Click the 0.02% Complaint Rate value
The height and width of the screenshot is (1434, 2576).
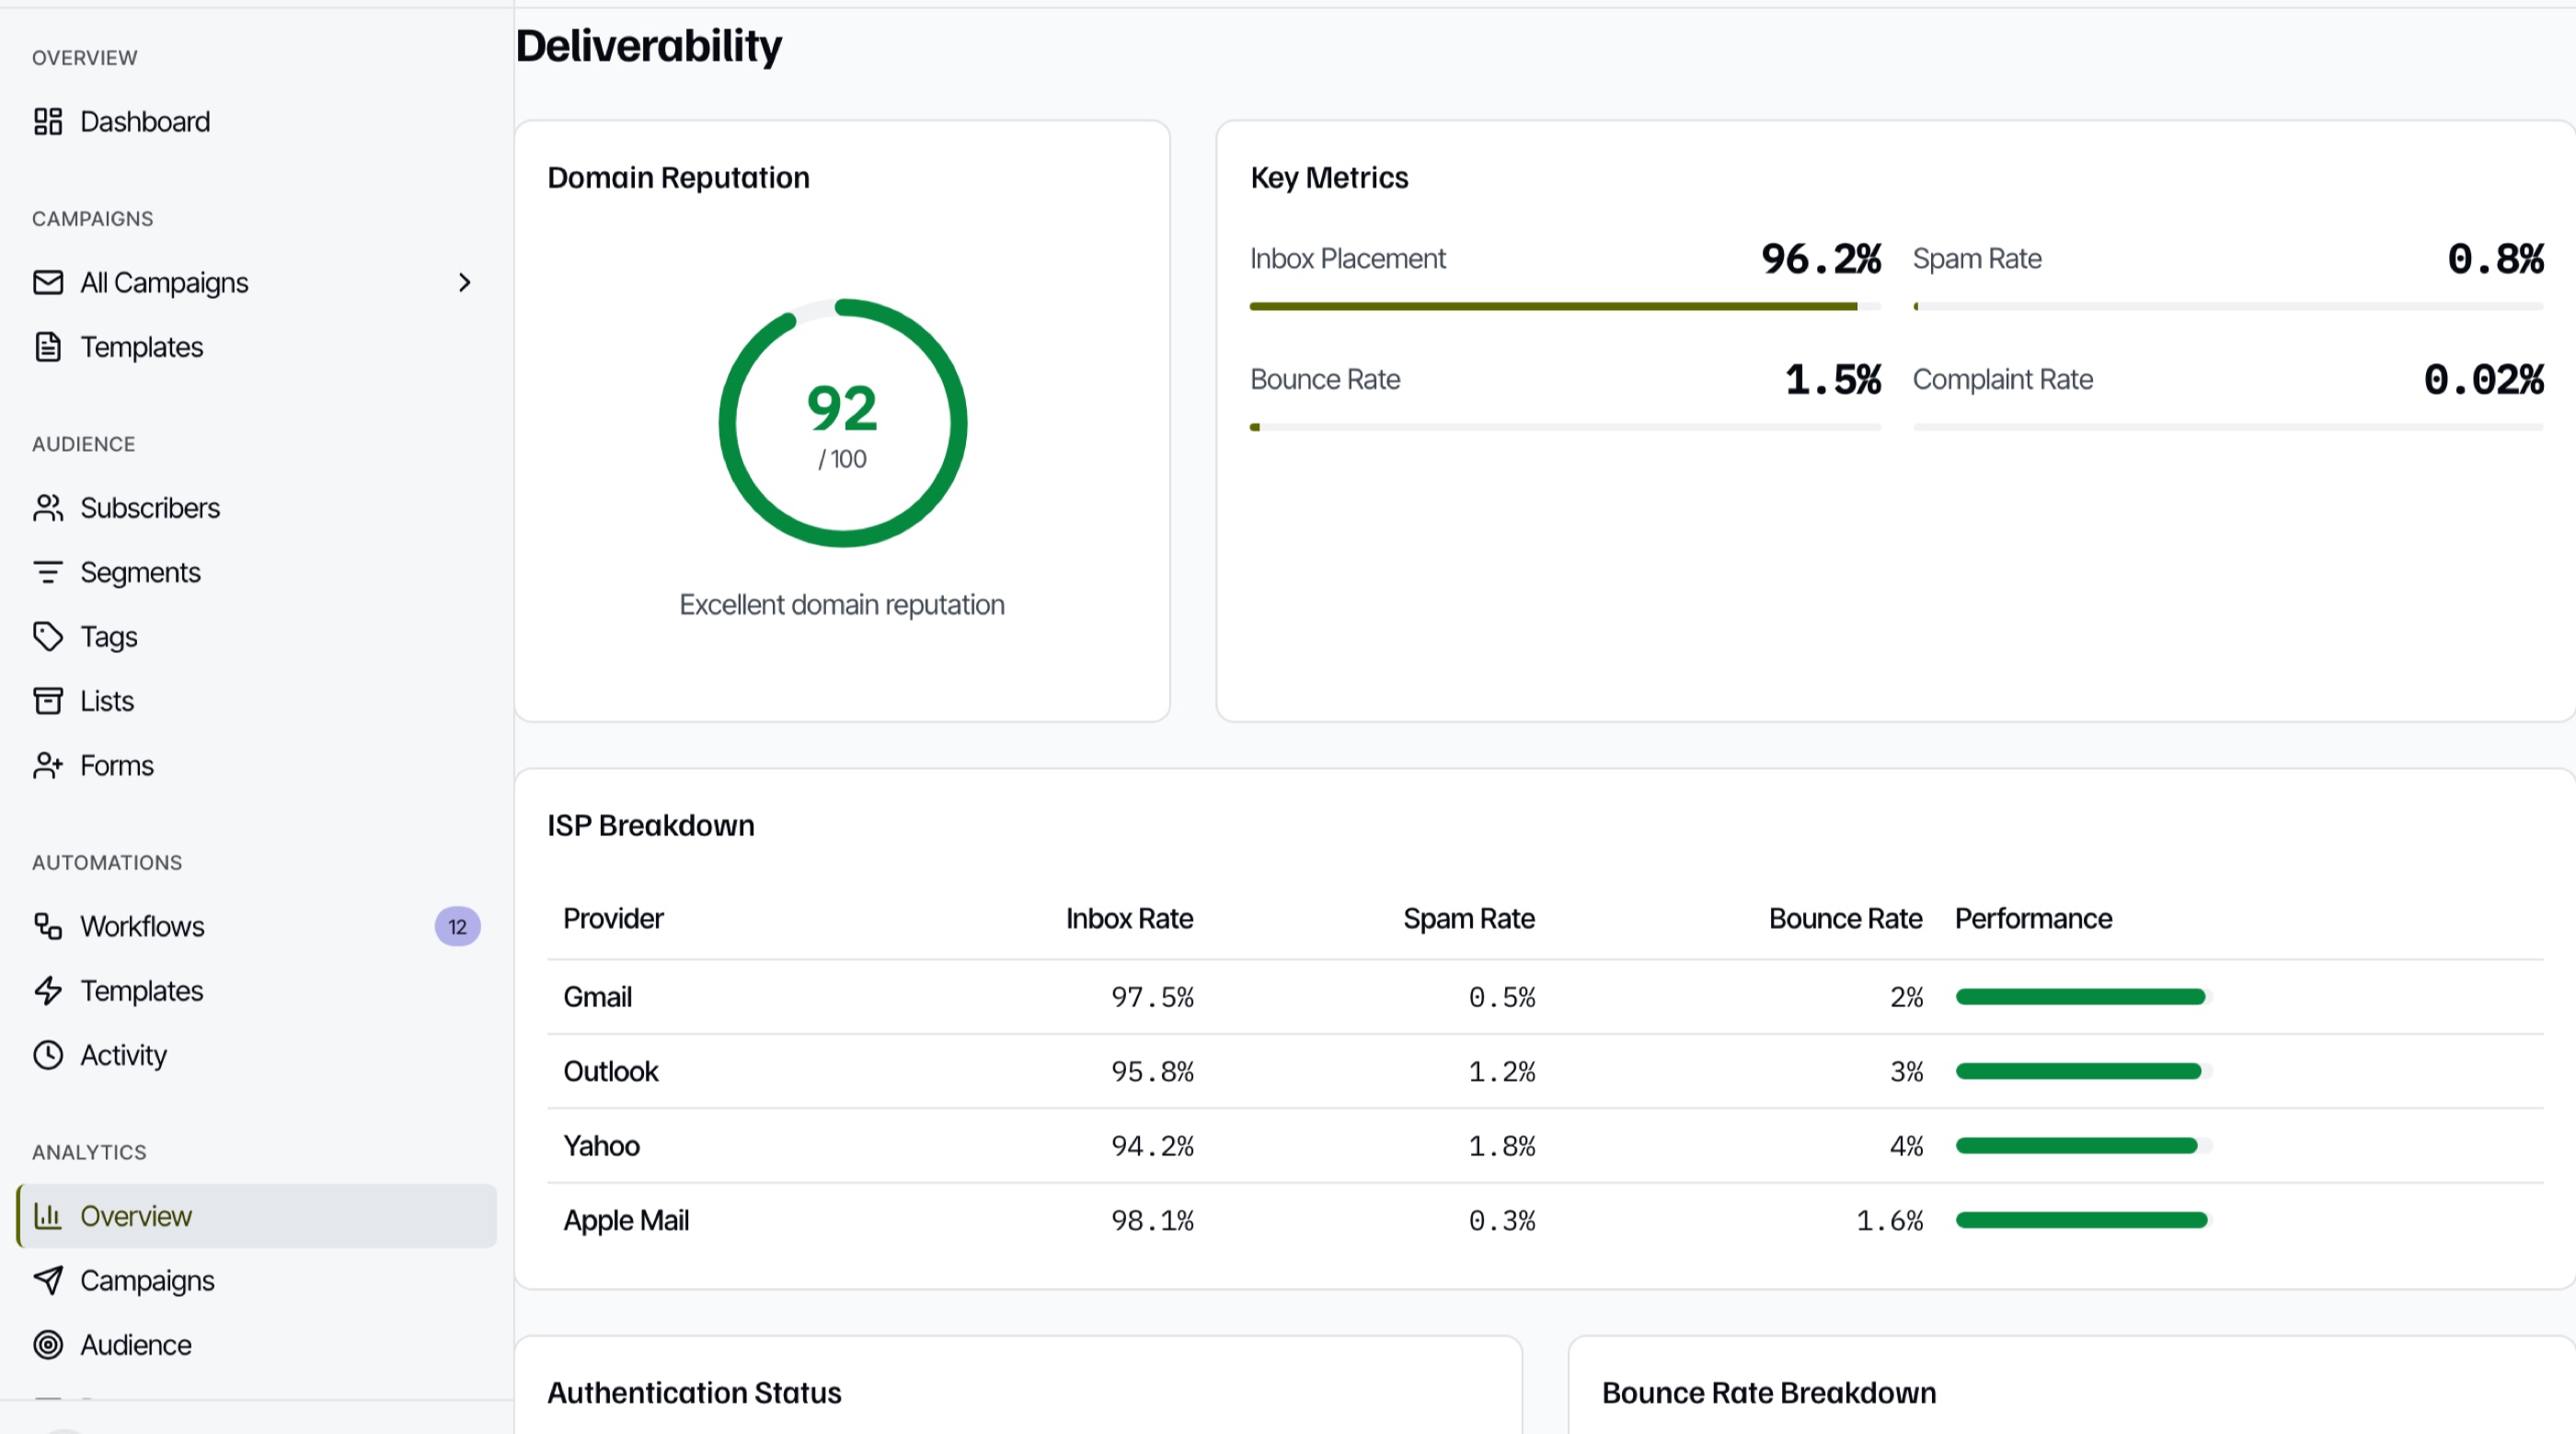tap(2483, 380)
